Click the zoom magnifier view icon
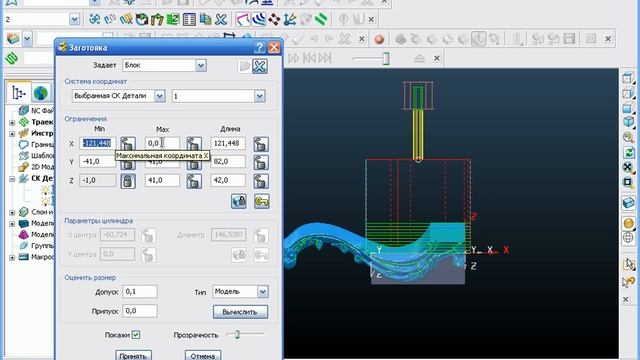 (628, 137)
